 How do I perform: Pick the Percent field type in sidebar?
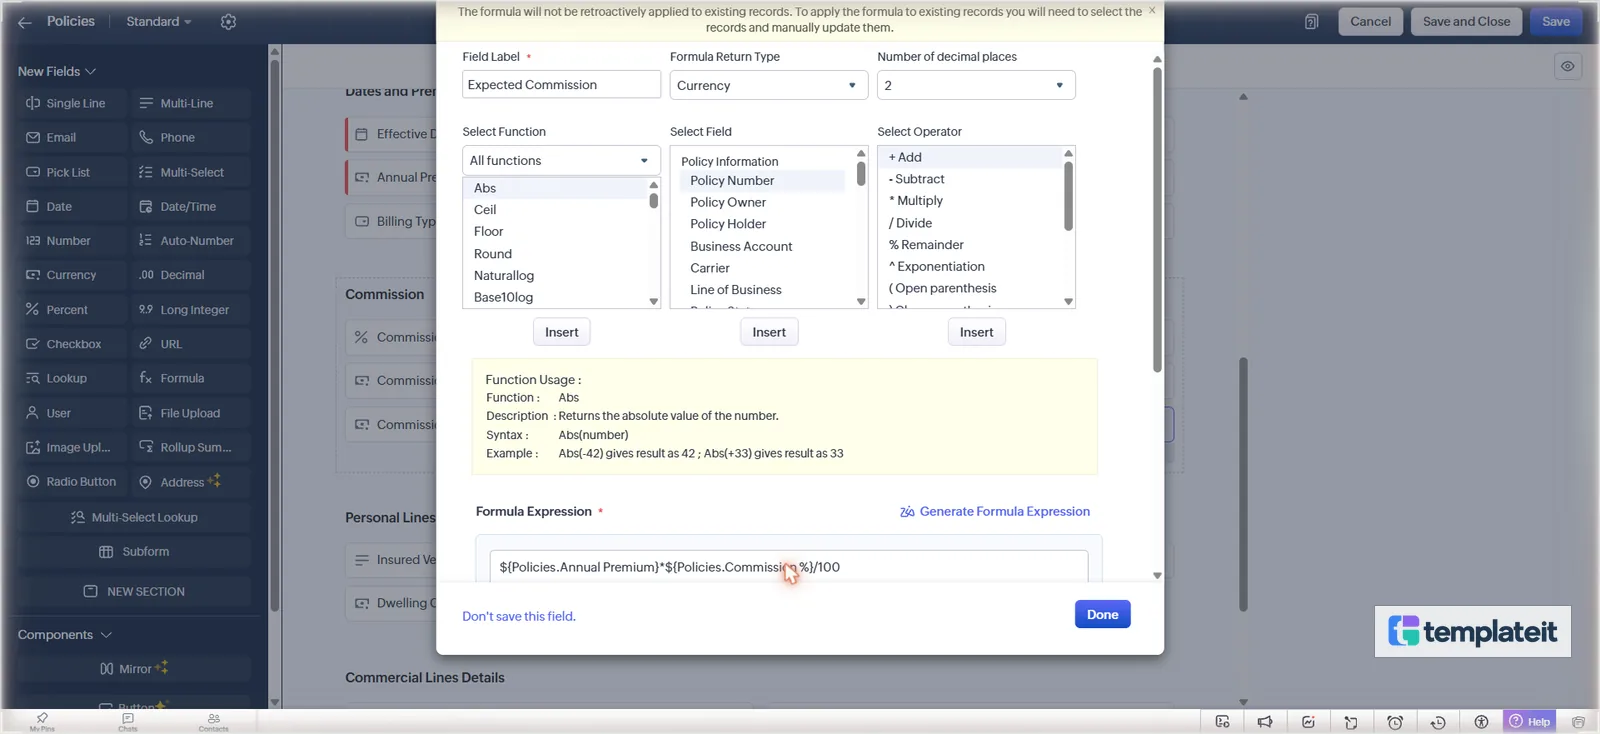(x=73, y=310)
